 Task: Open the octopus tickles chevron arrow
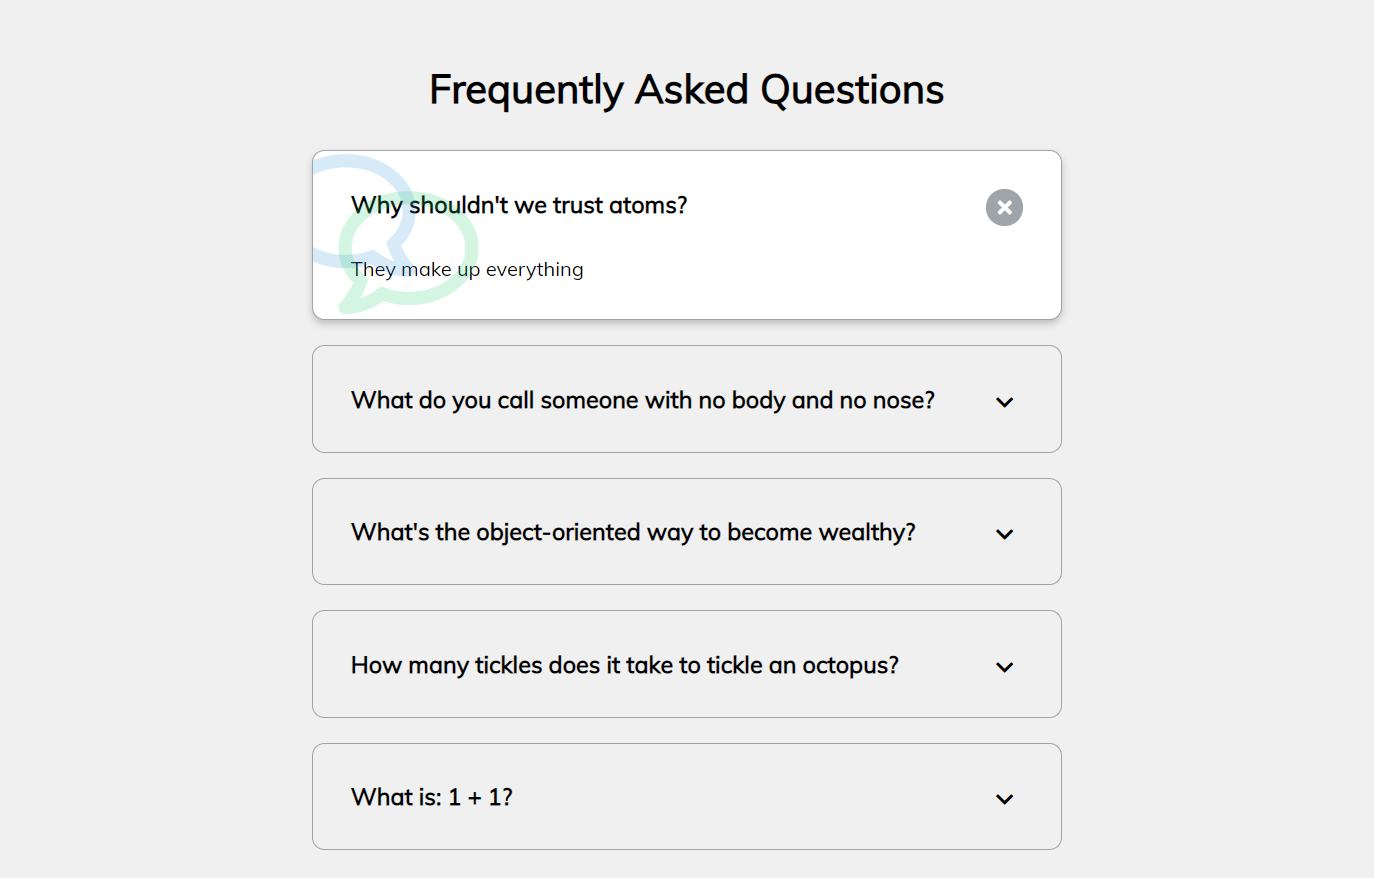(x=1004, y=667)
